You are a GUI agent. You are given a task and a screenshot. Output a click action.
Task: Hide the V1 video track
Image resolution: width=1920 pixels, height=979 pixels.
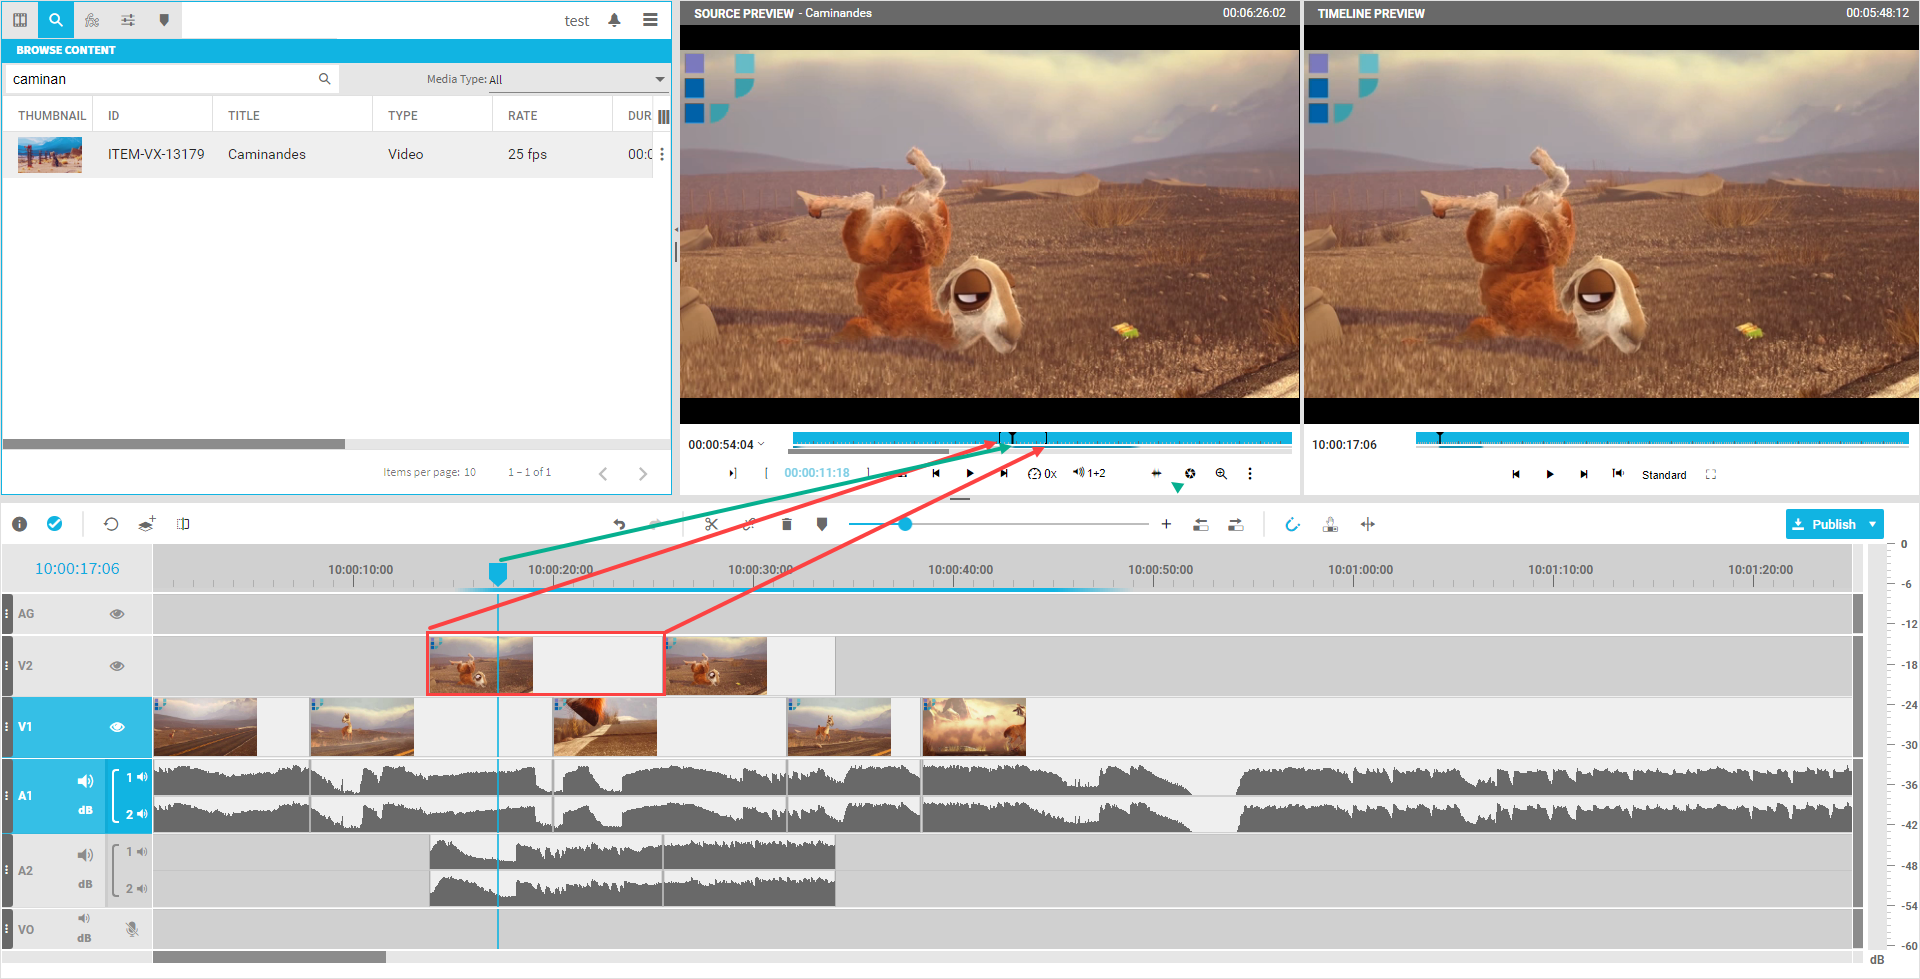[117, 727]
